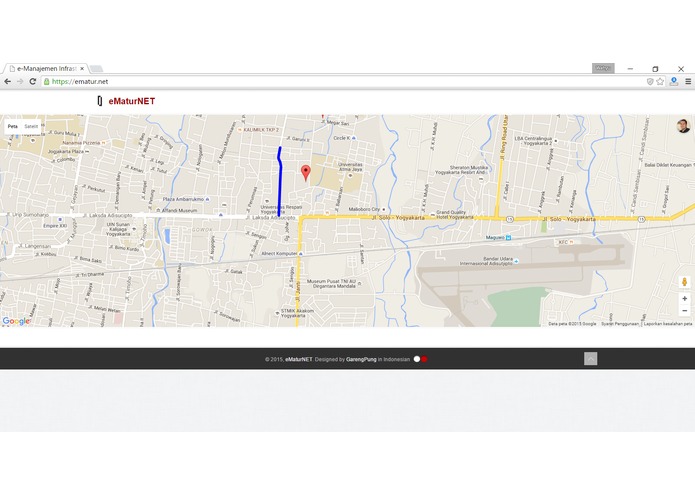
Task: Click Sheraton Mustika Yogyakarta Resort label
Action: click(461, 170)
